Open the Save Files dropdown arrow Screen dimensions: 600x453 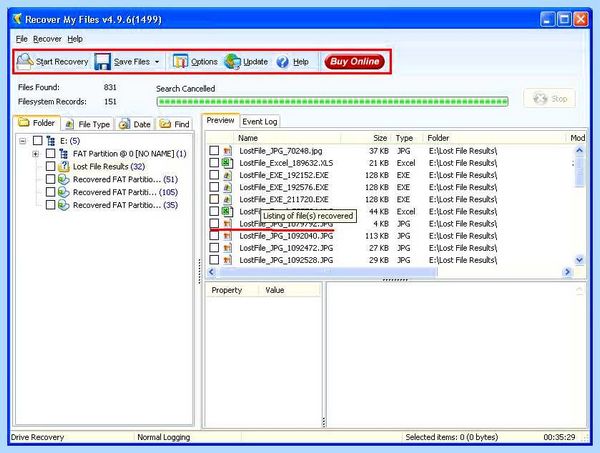pyautogui.click(x=157, y=62)
